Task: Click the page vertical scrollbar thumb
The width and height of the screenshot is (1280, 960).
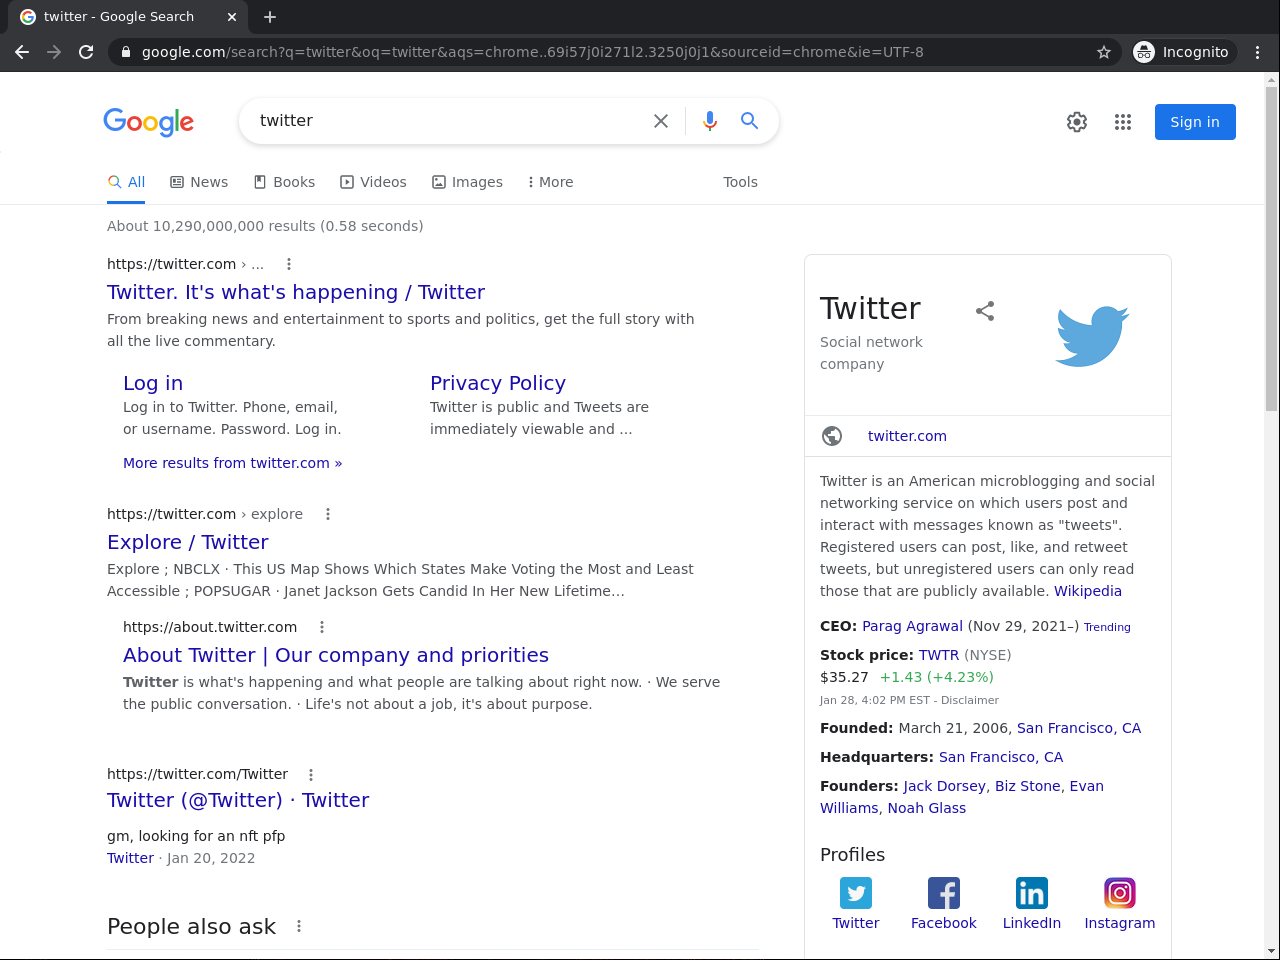Action: pyautogui.click(x=1271, y=248)
